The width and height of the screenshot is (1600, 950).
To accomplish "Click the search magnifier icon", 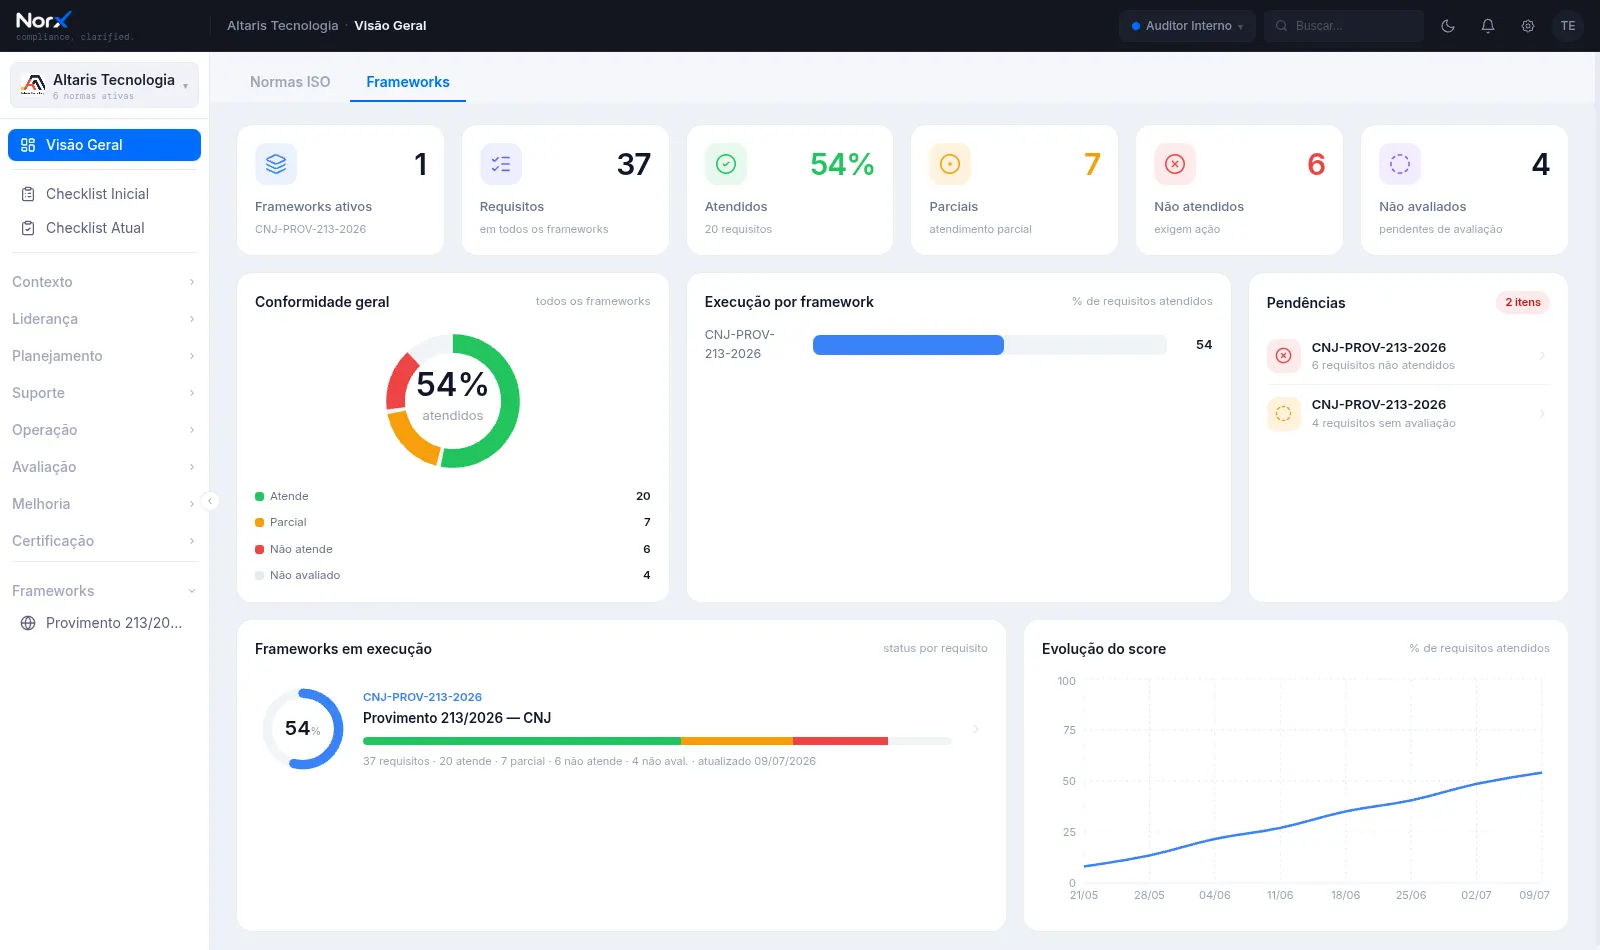I will tap(1281, 26).
